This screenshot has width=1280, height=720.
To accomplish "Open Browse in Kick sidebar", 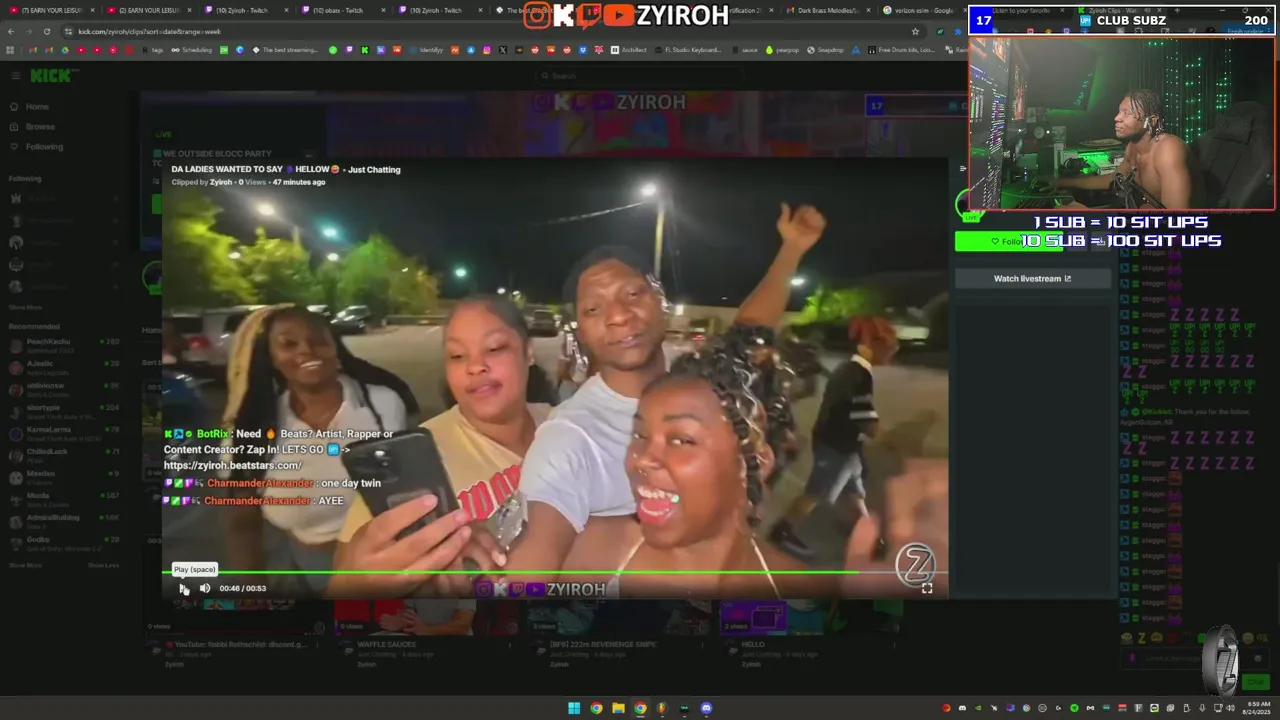I will tap(40, 127).
